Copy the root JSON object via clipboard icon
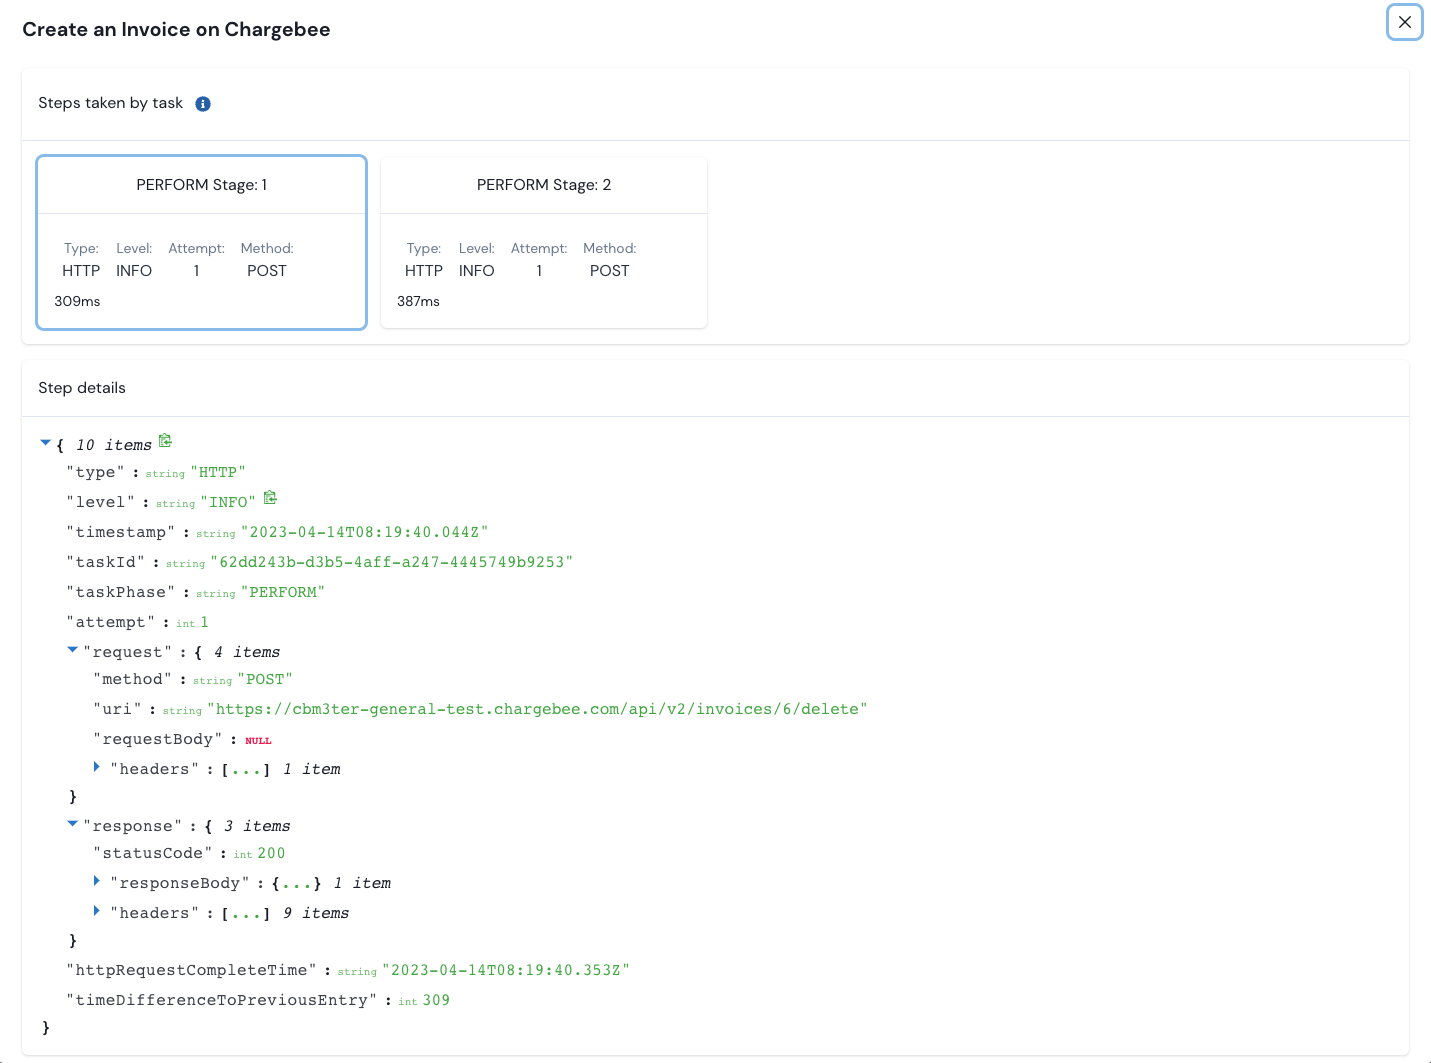This screenshot has height=1063, width=1431. (x=166, y=441)
